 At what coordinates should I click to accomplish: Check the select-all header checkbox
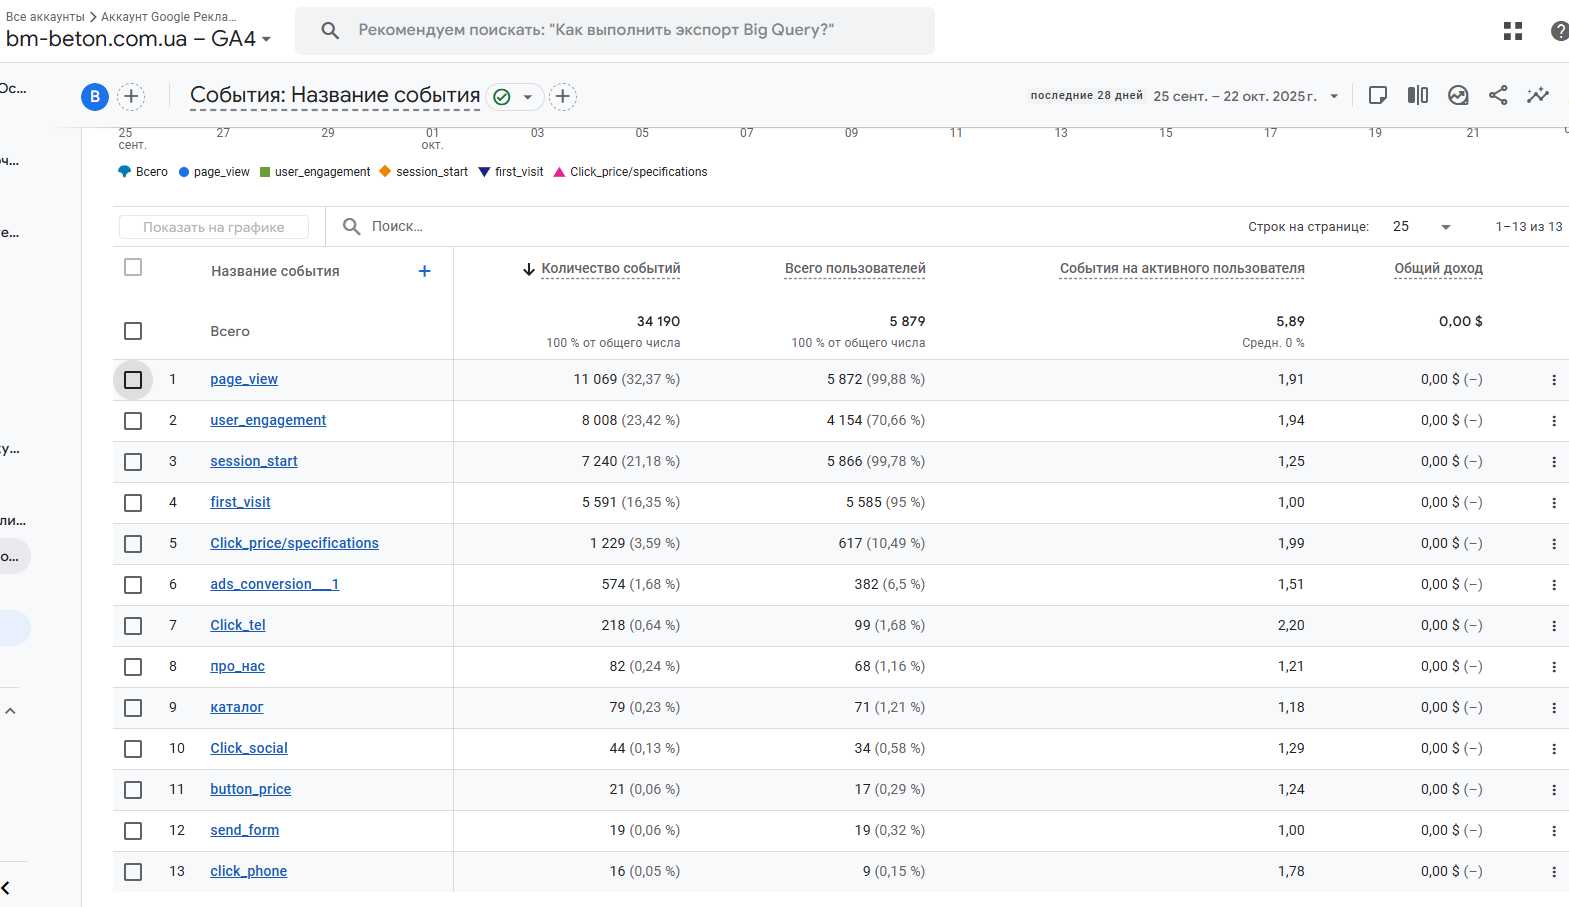click(133, 267)
